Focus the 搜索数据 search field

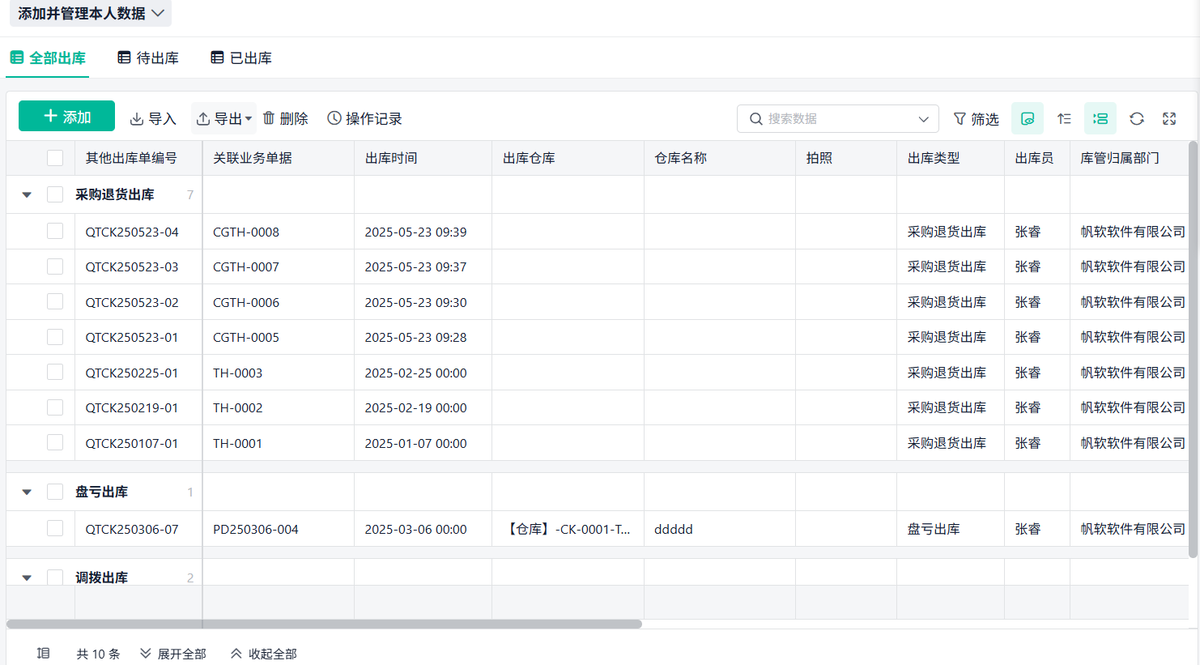[838, 119]
